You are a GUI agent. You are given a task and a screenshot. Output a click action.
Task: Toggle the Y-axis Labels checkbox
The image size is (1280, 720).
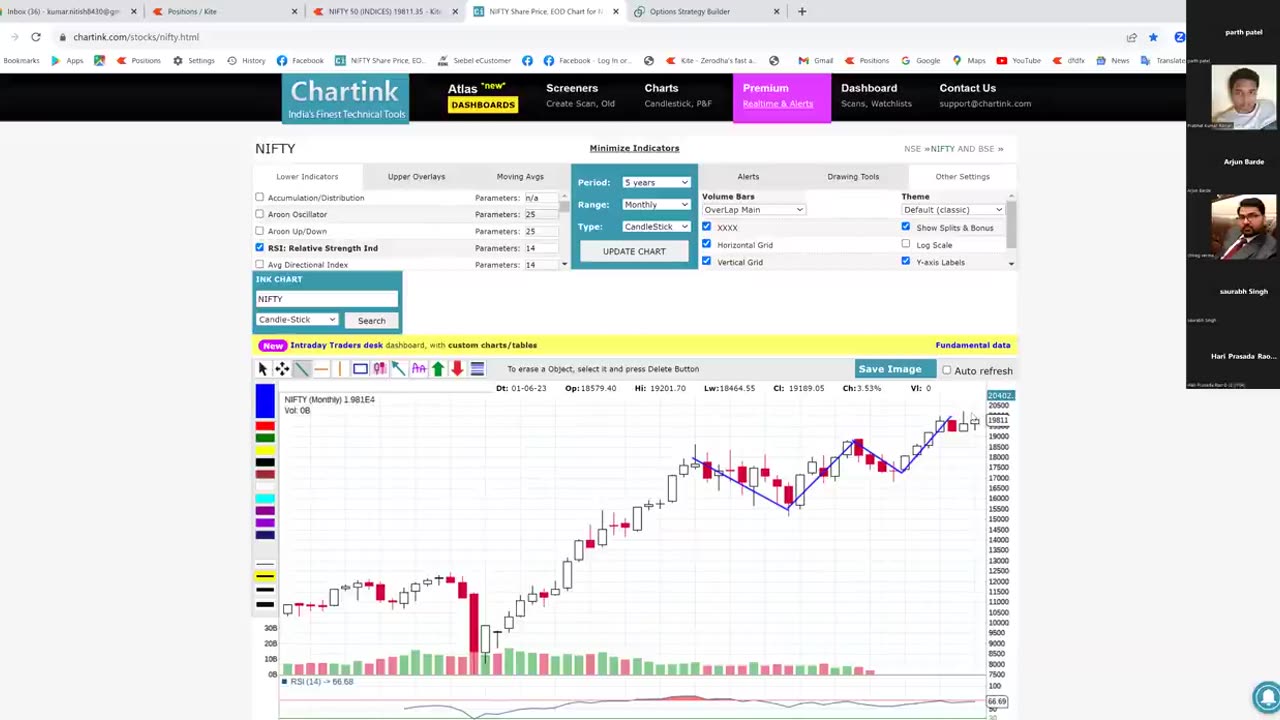(x=906, y=261)
